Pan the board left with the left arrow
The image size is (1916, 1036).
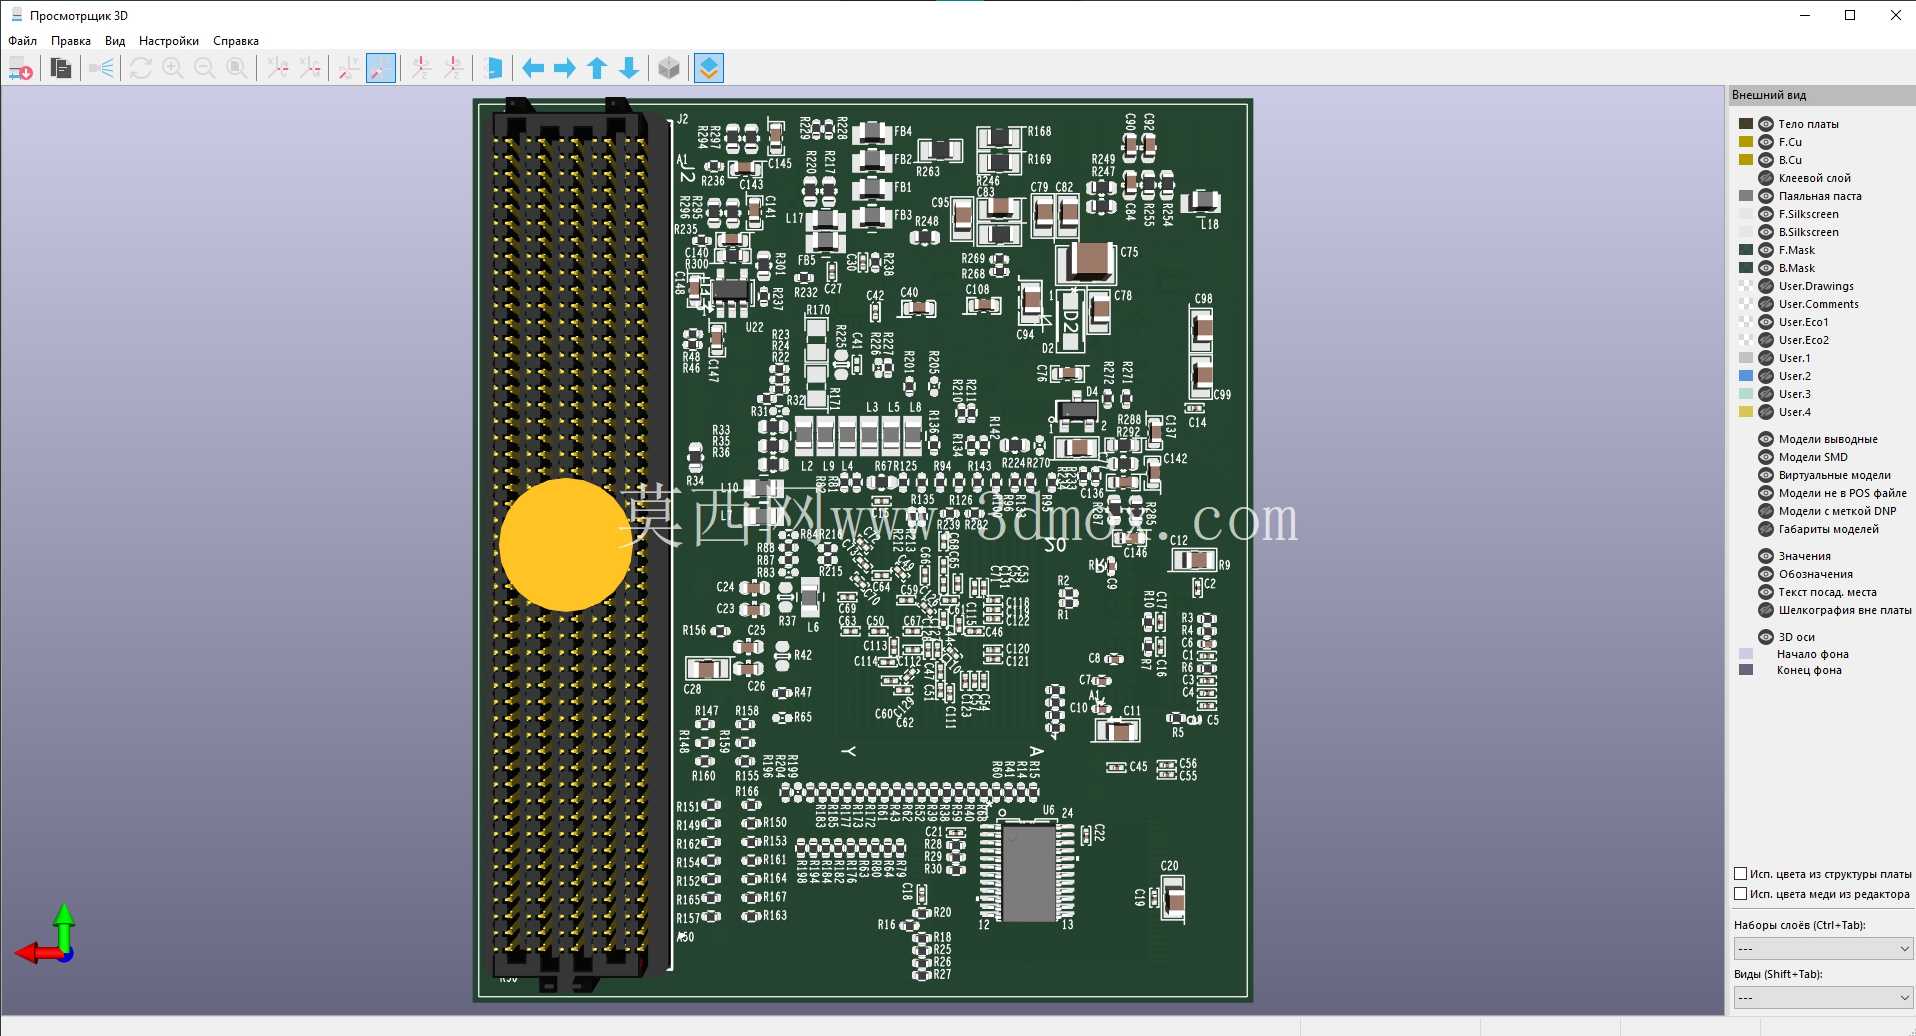point(533,68)
